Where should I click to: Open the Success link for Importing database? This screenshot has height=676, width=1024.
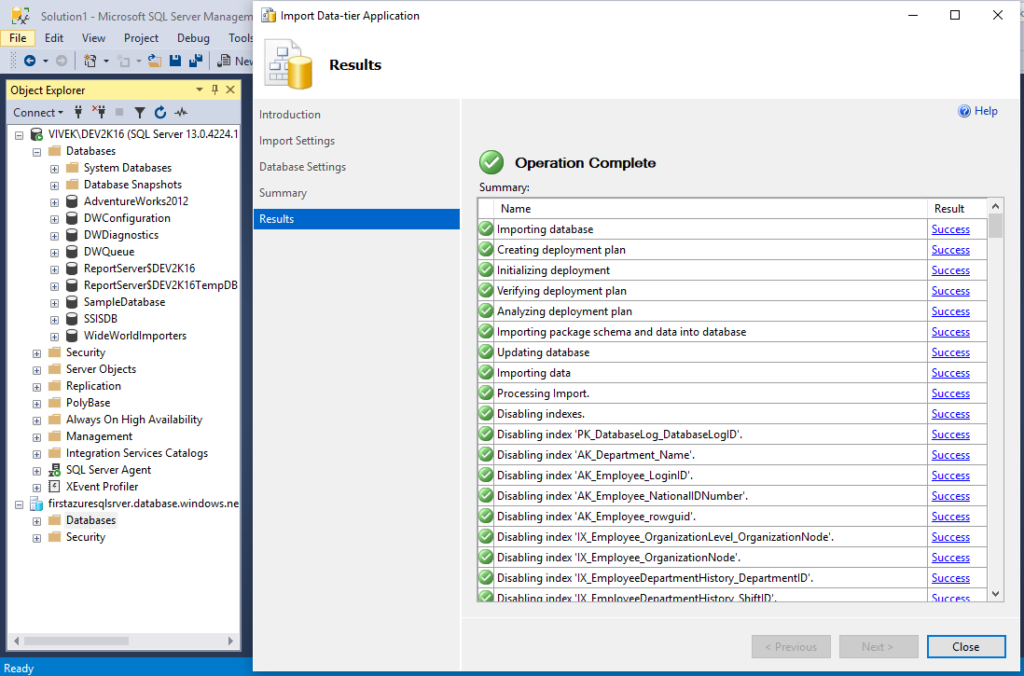(x=949, y=229)
